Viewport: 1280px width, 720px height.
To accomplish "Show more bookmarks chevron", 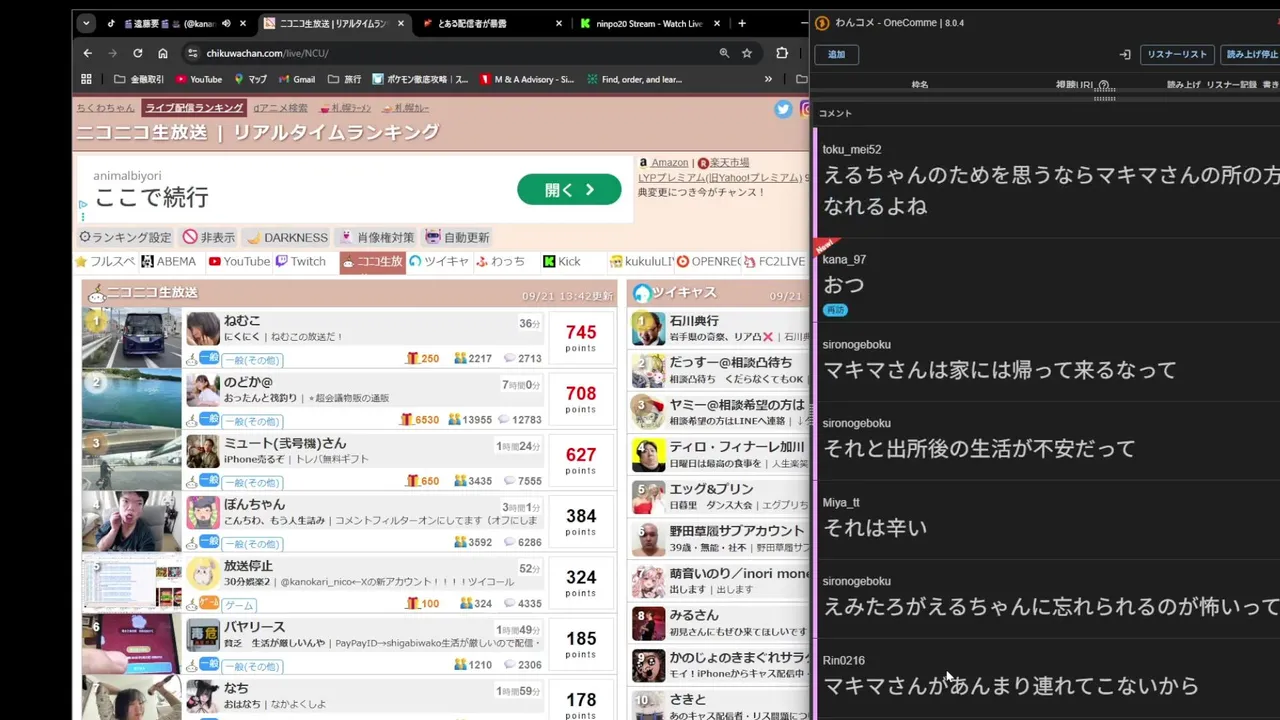I will [x=768, y=79].
